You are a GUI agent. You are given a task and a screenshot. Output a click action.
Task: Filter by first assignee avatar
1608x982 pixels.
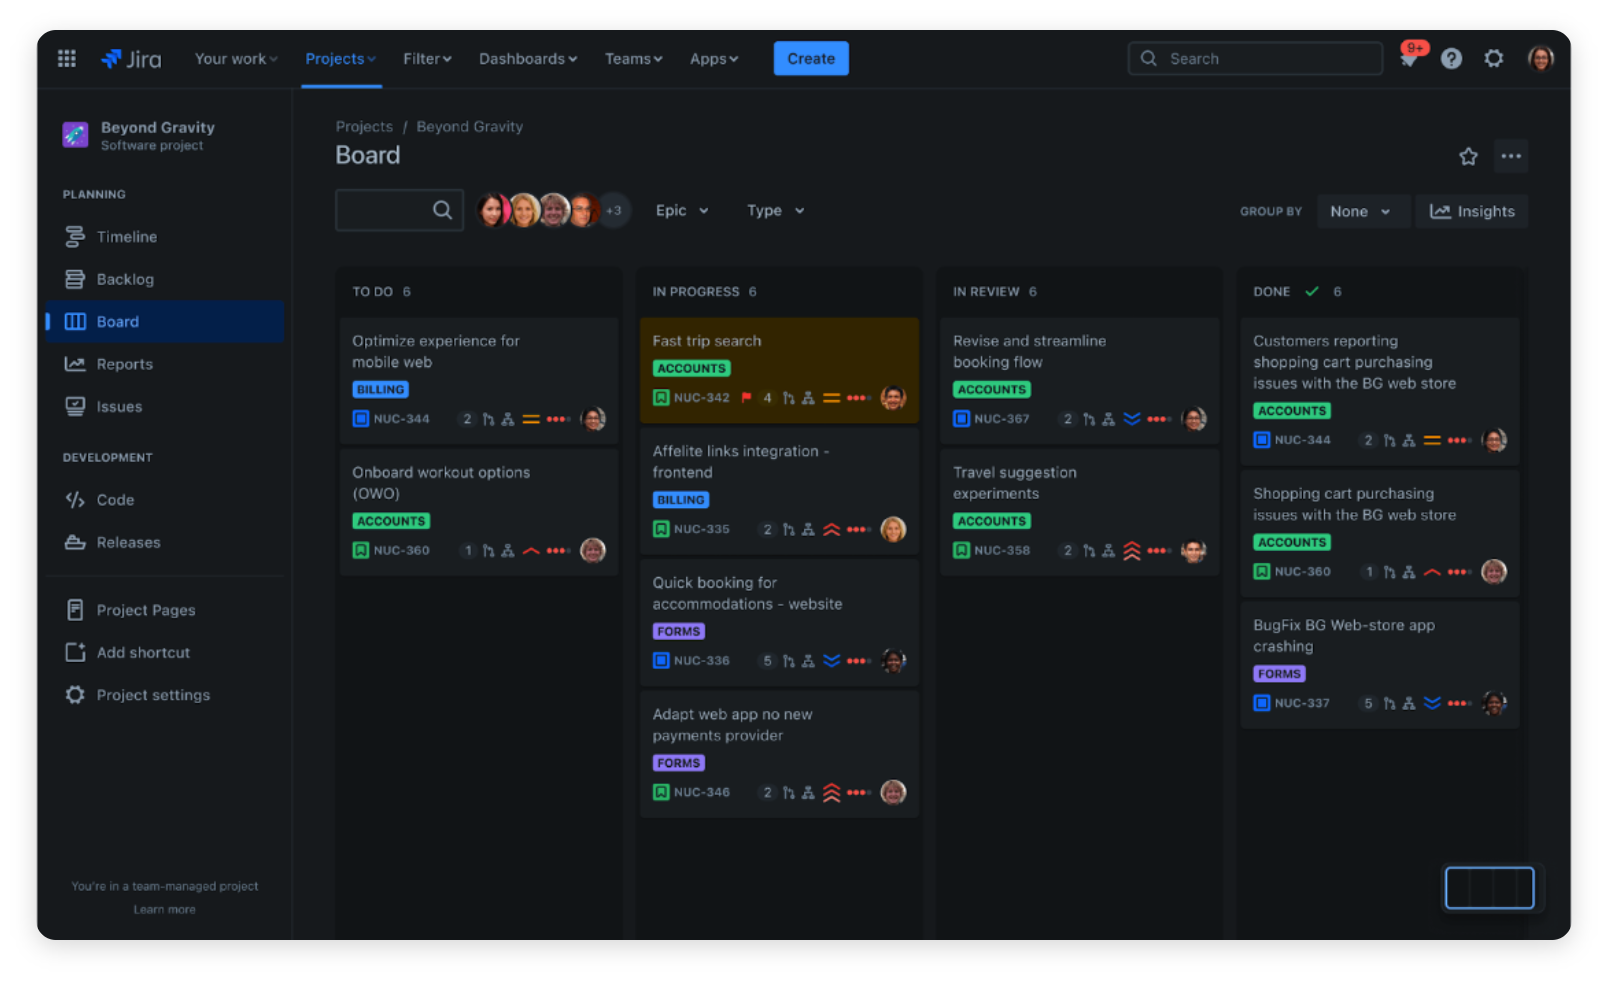[x=492, y=210]
